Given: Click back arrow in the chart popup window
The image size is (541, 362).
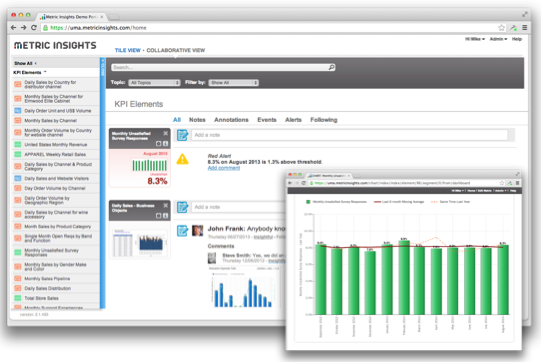Looking at the screenshot, I should pyautogui.click(x=290, y=183).
